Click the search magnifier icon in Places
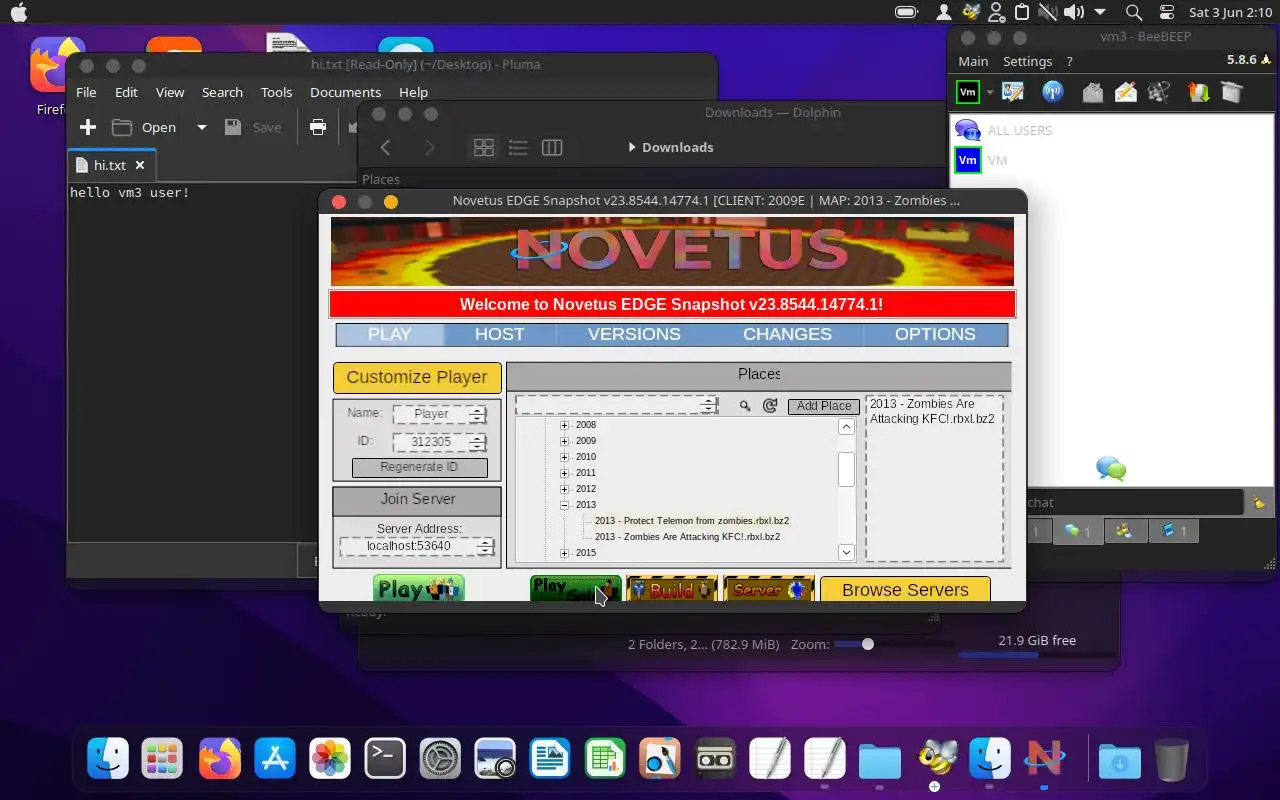This screenshot has width=1280, height=800. (x=745, y=406)
